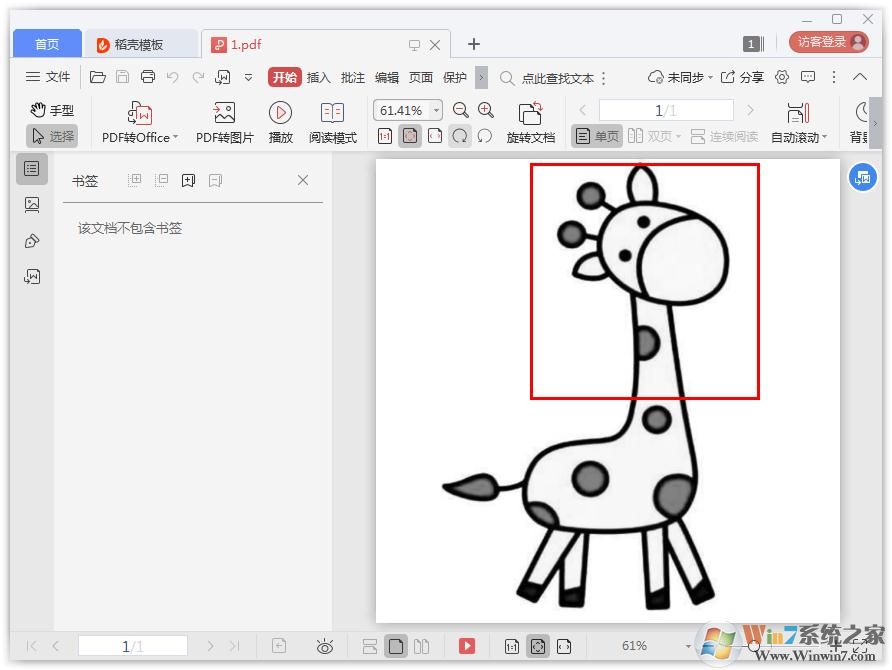The width and height of the screenshot is (892, 670).
Task: Select the annotation pen icon in sidebar
Action: (x=31, y=240)
